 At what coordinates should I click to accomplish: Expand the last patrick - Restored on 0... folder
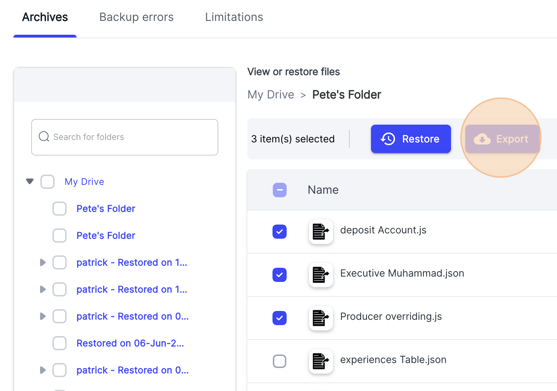pyautogui.click(x=43, y=370)
